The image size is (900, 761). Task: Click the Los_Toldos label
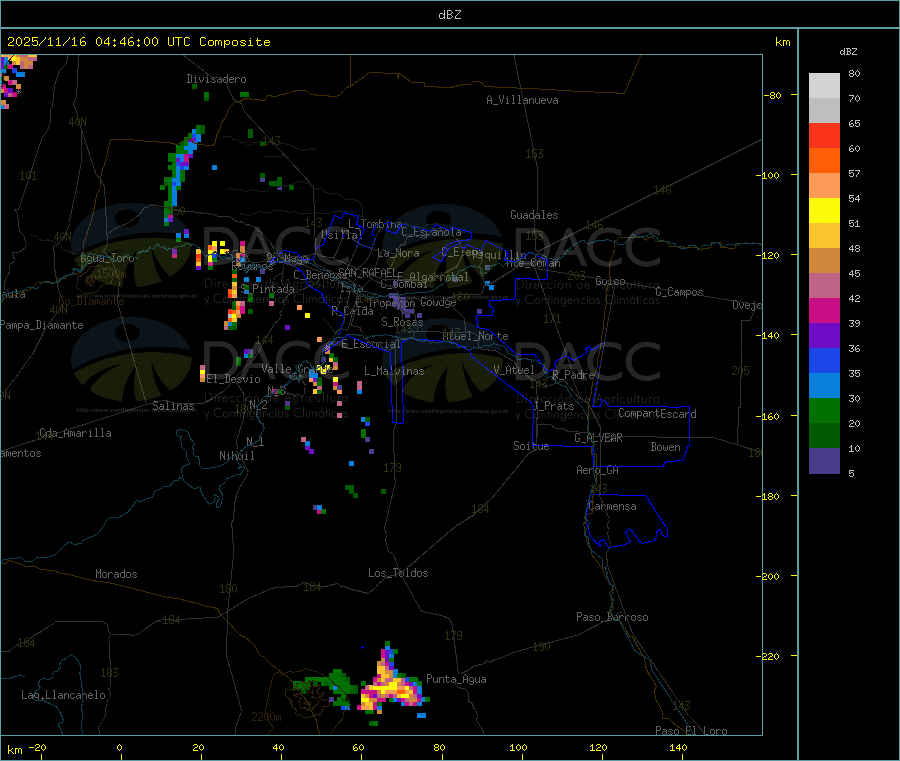coord(398,573)
